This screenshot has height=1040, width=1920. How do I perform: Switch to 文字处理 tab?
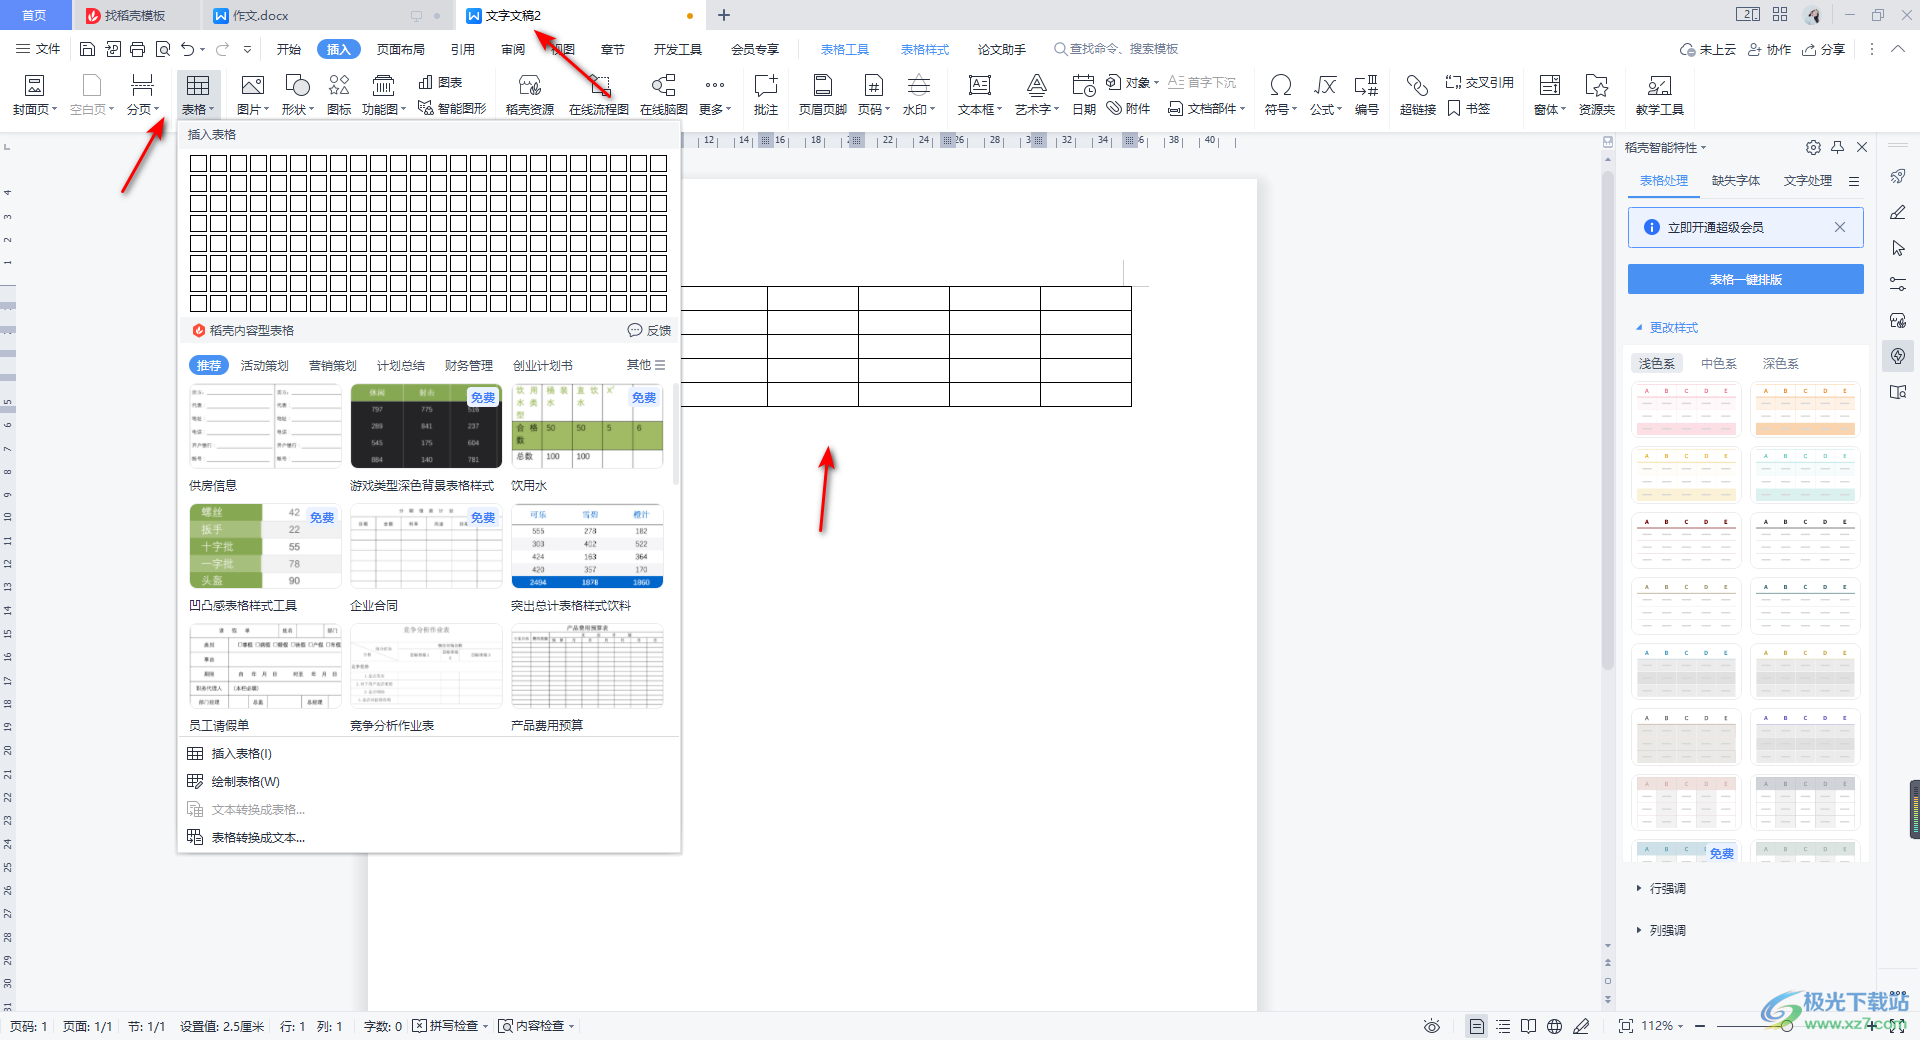[1807, 181]
